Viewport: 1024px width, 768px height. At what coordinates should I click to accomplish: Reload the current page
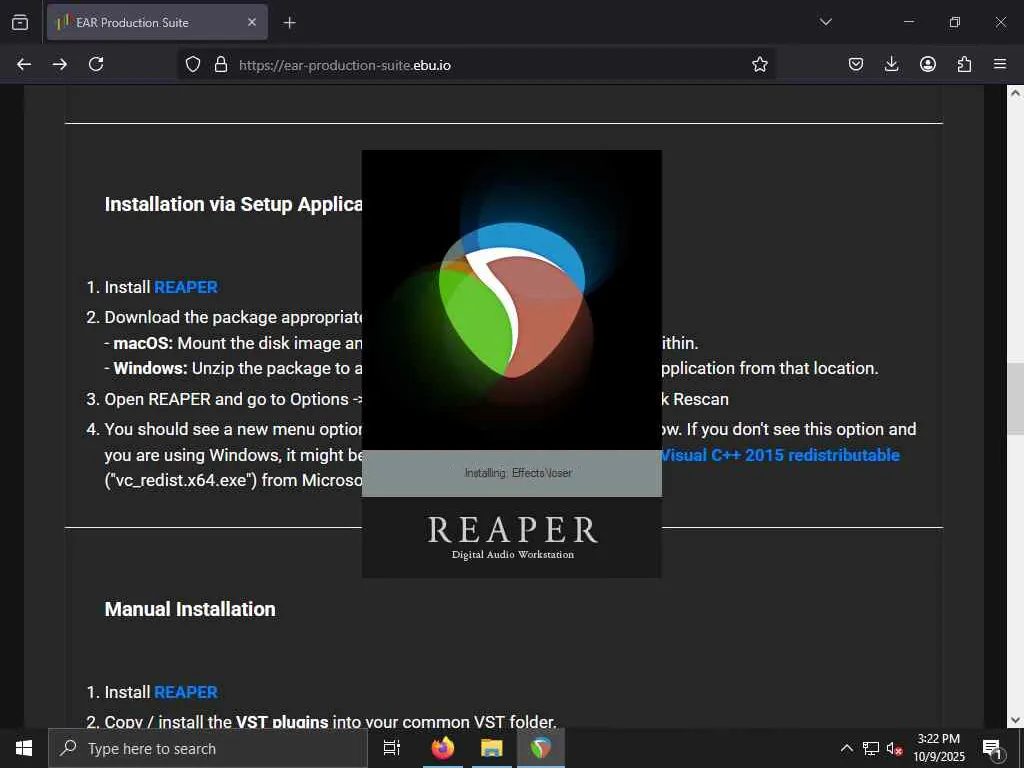(96, 64)
